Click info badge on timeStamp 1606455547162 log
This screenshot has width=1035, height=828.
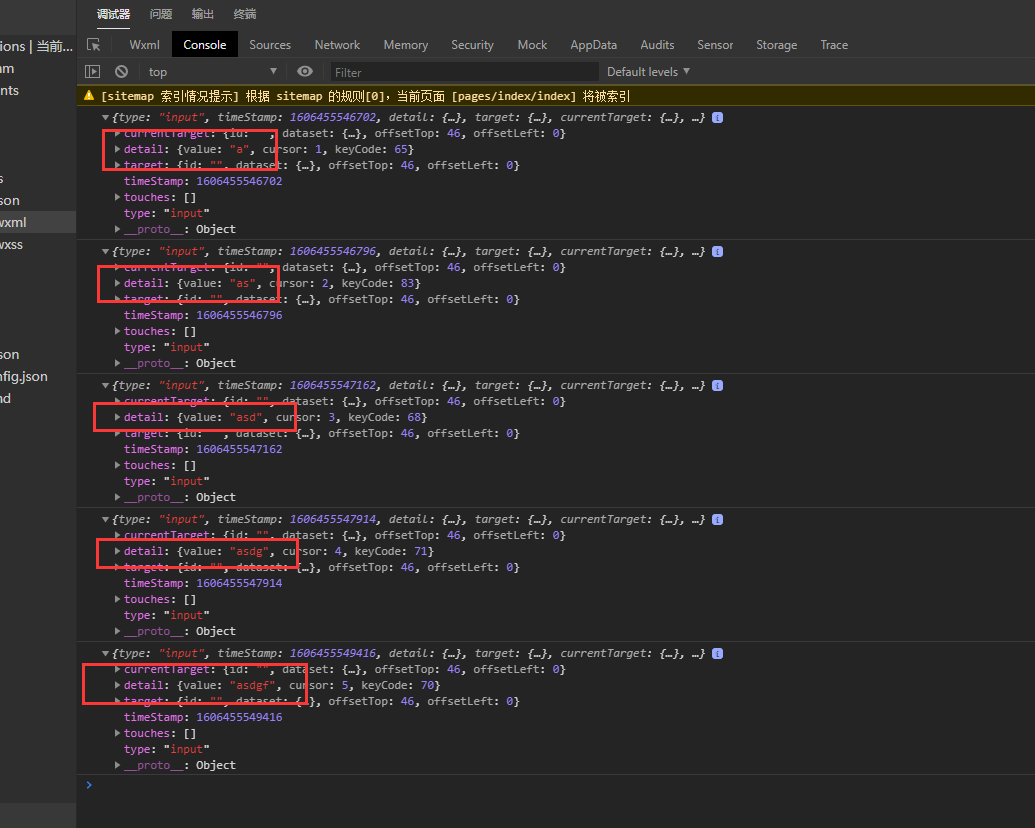(x=718, y=386)
